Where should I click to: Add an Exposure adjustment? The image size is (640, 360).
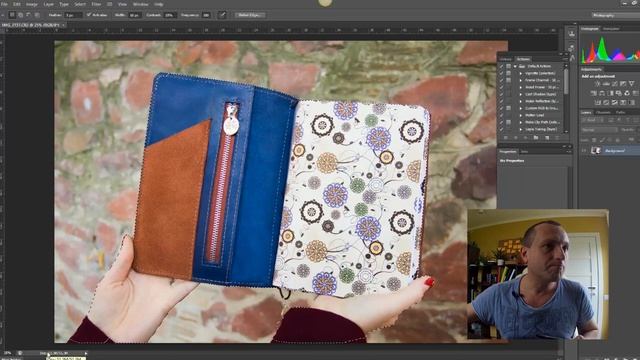pyautogui.click(x=623, y=84)
